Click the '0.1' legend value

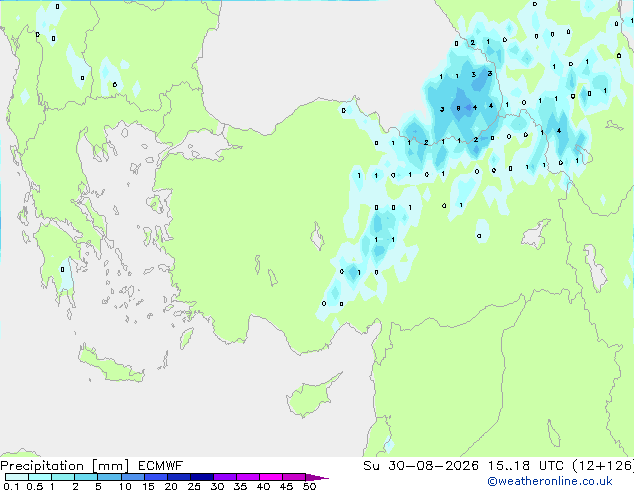pyautogui.click(x=11, y=486)
